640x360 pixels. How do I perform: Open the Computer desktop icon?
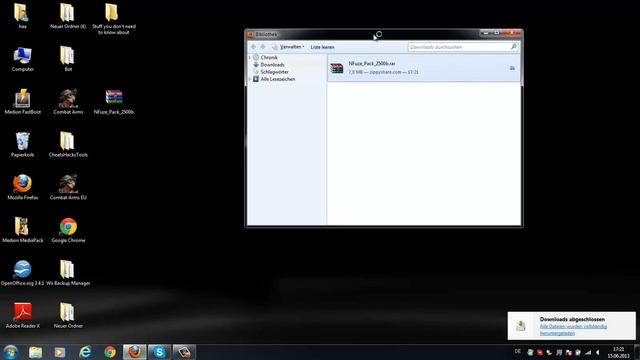point(22,59)
